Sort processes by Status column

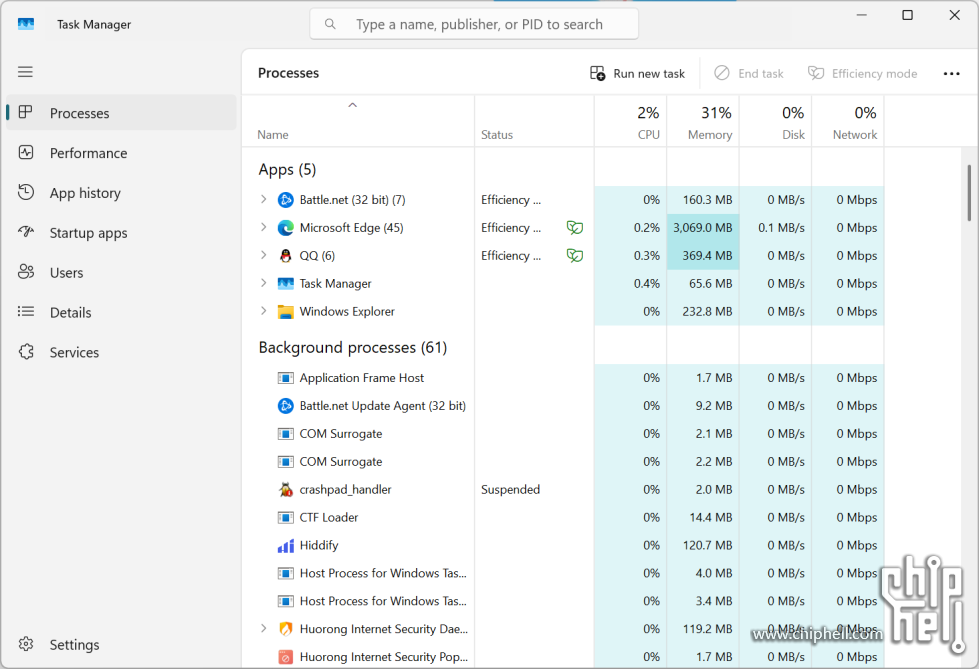point(534,121)
